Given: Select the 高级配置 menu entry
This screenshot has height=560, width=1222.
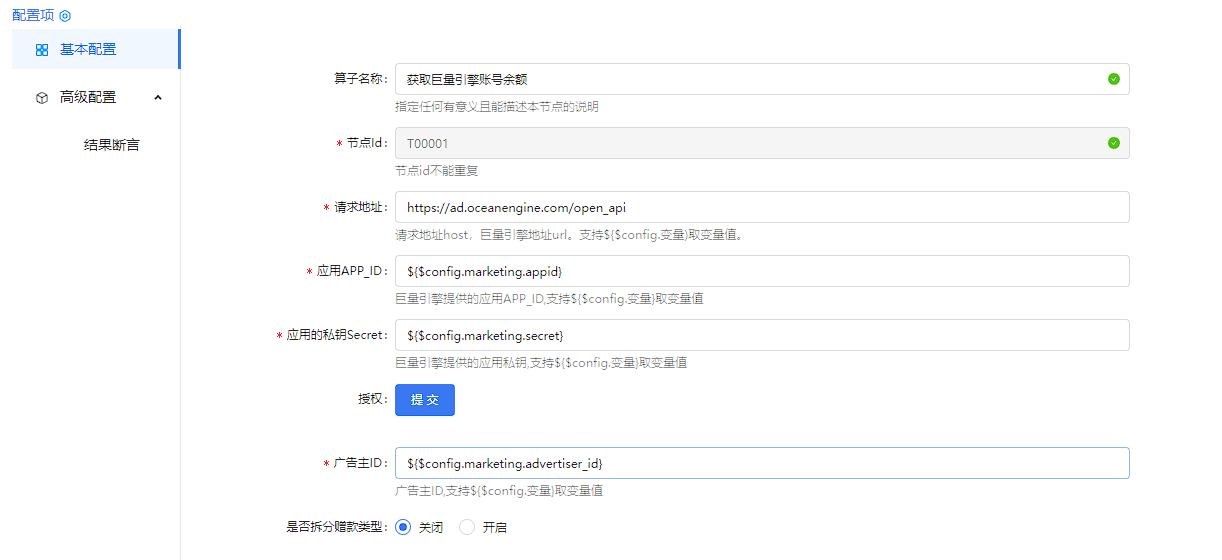Looking at the screenshot, I should pyautogui.click(x=88, y=97).
